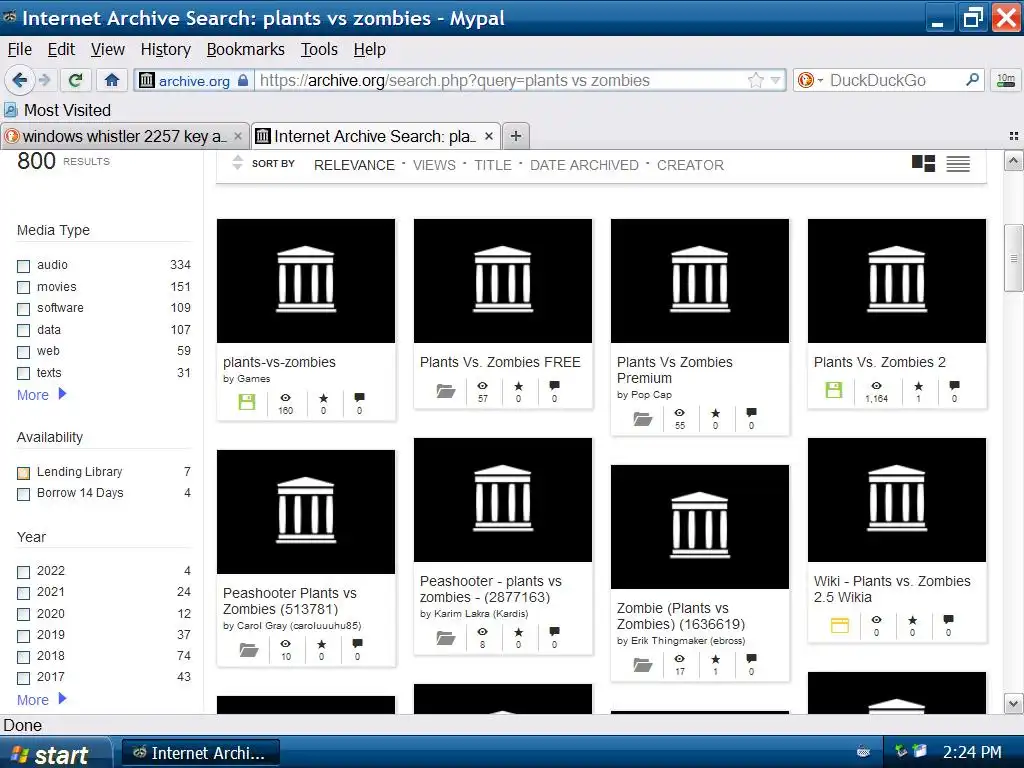Toggle sort direction arrows beside Sort By

tap(238, 163)
